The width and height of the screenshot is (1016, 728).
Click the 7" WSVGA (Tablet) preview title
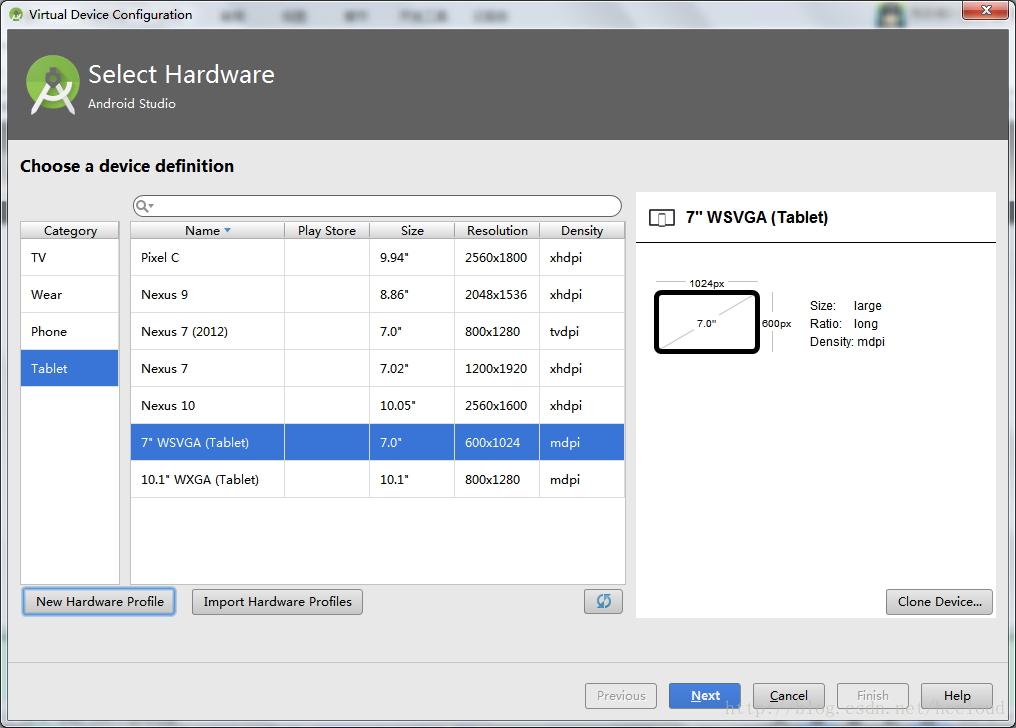757,218
